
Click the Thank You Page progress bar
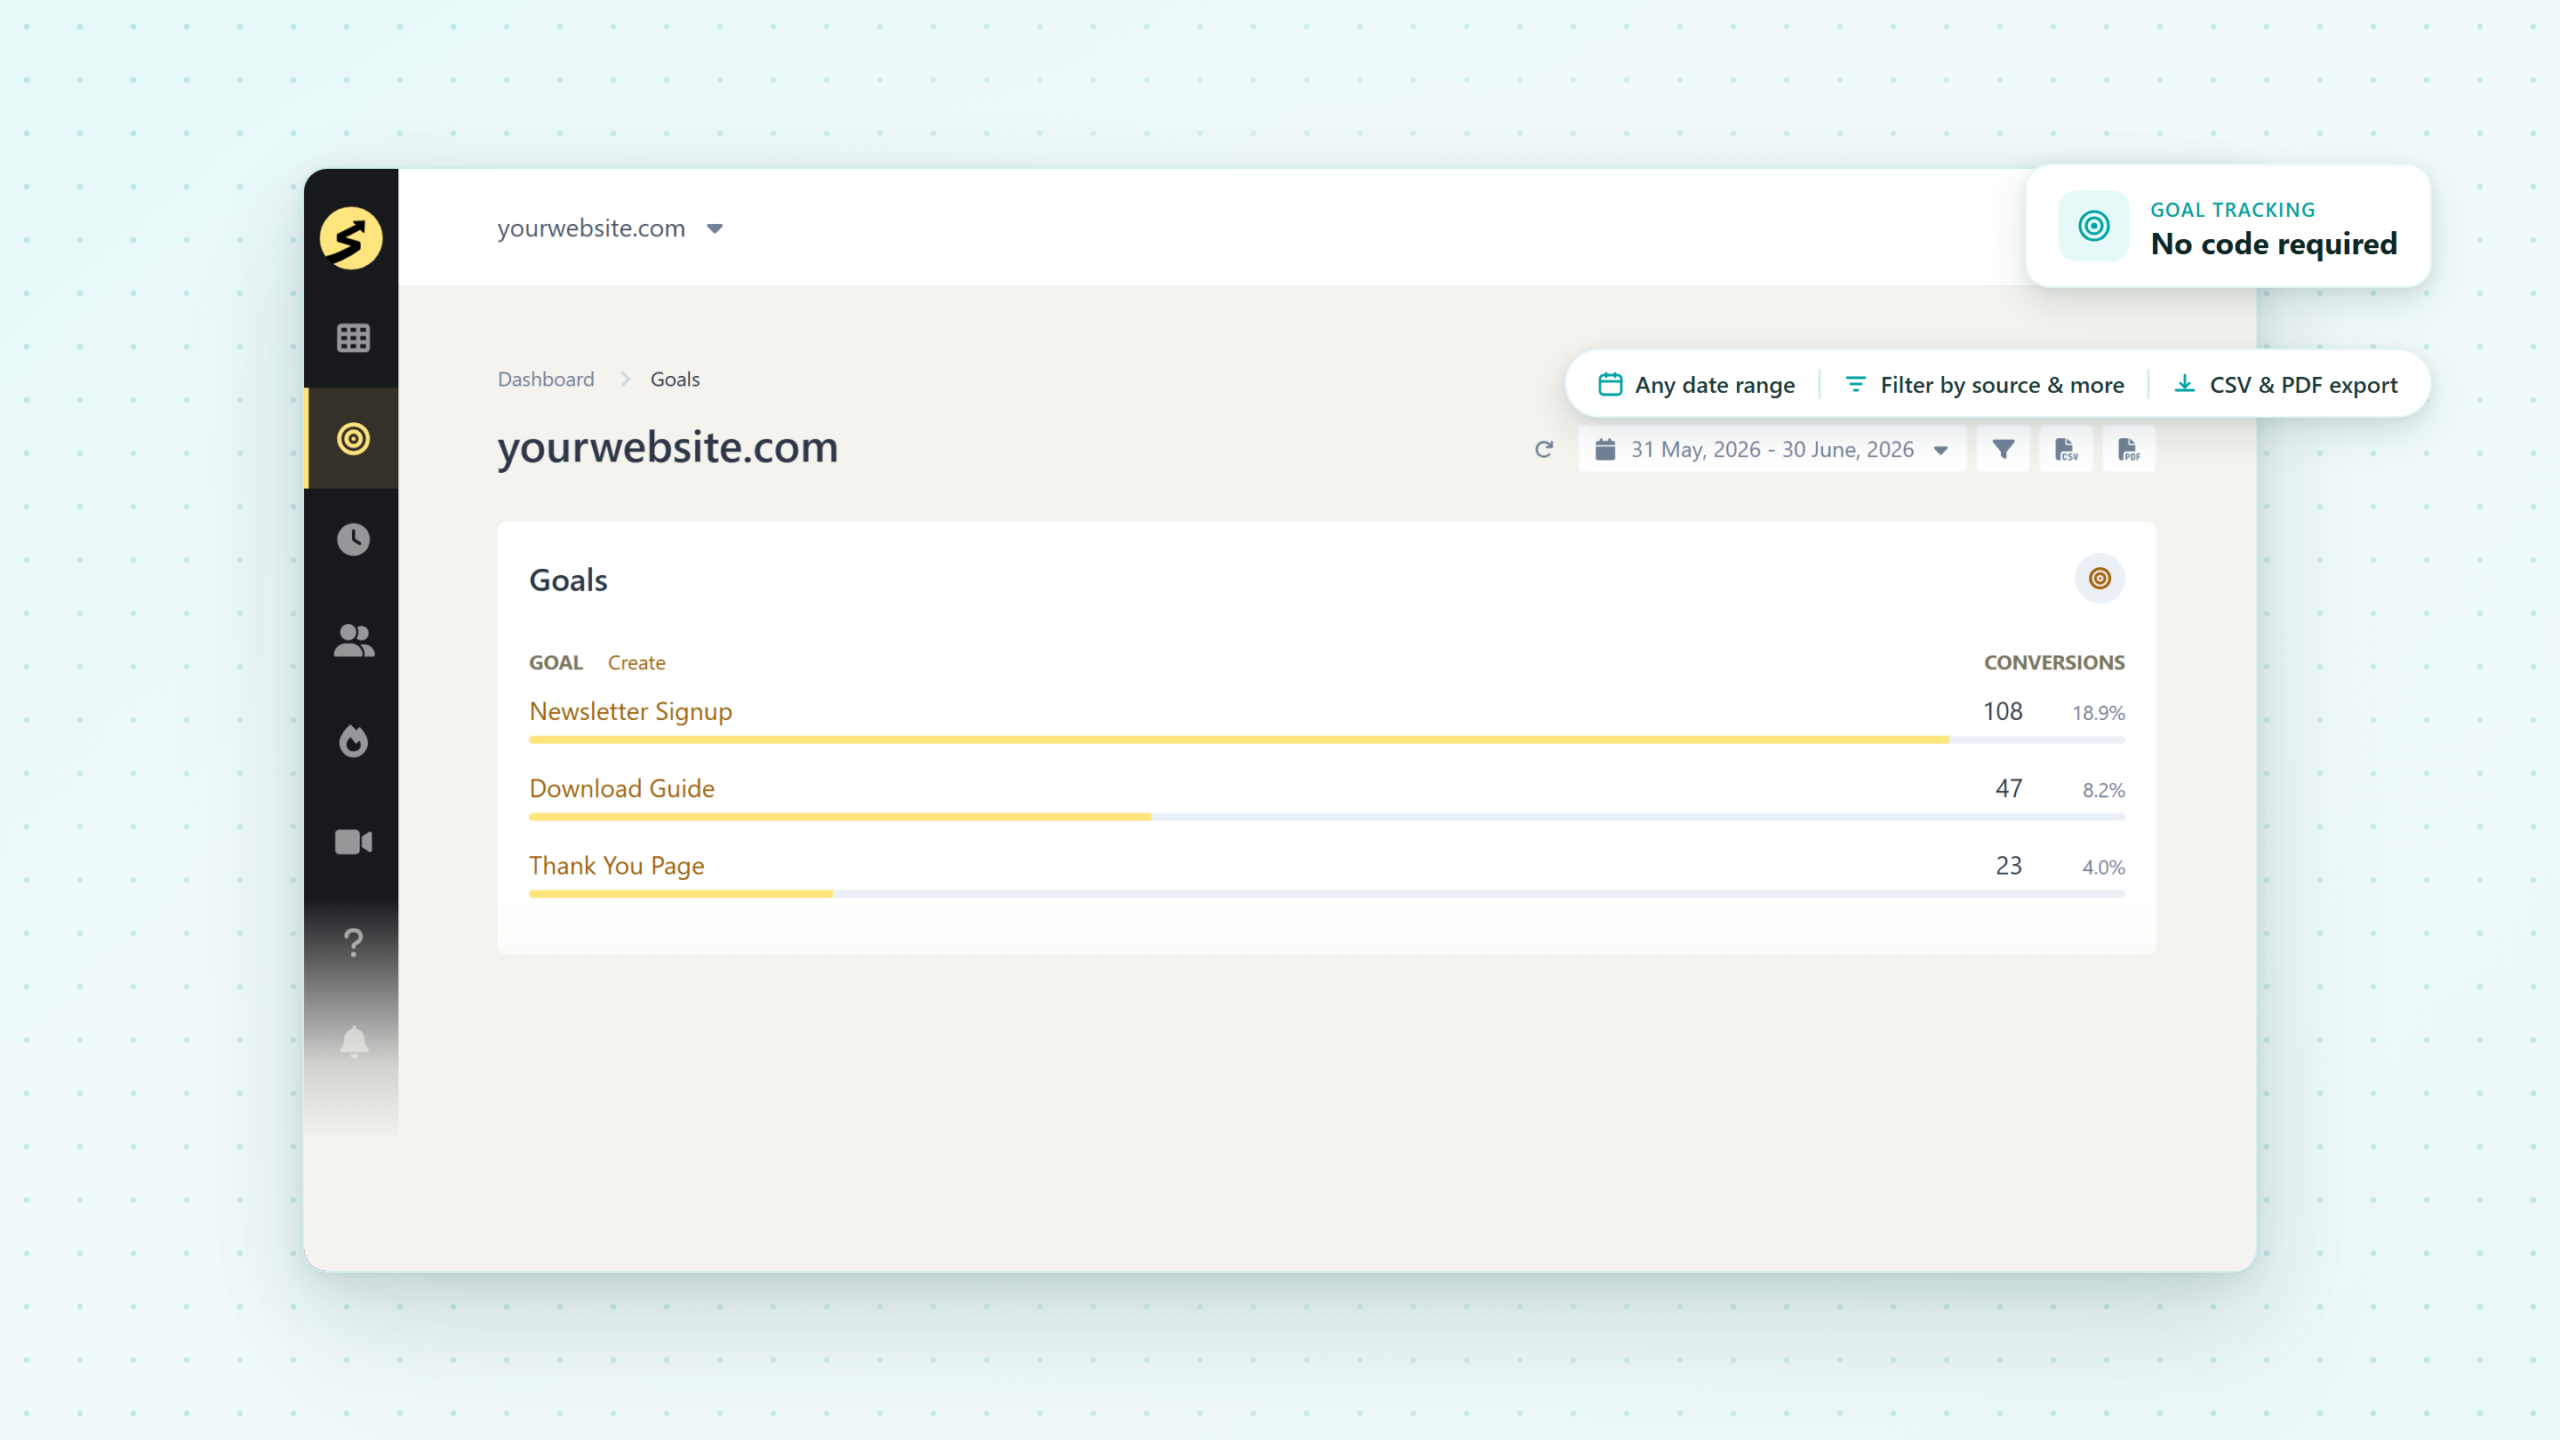point(1327,894)
